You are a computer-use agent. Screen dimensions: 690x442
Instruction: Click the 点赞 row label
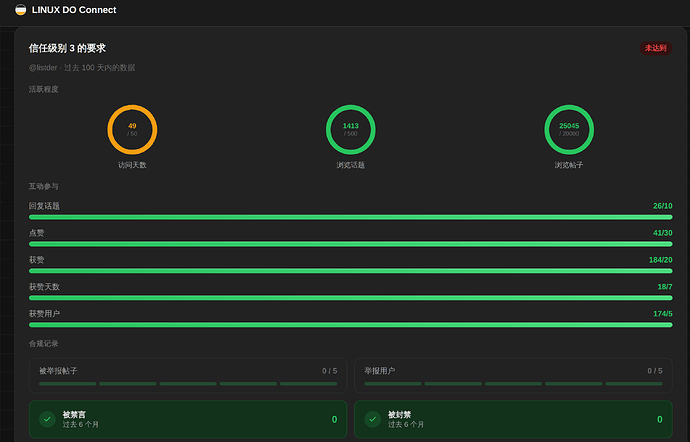tap(37, 233)
